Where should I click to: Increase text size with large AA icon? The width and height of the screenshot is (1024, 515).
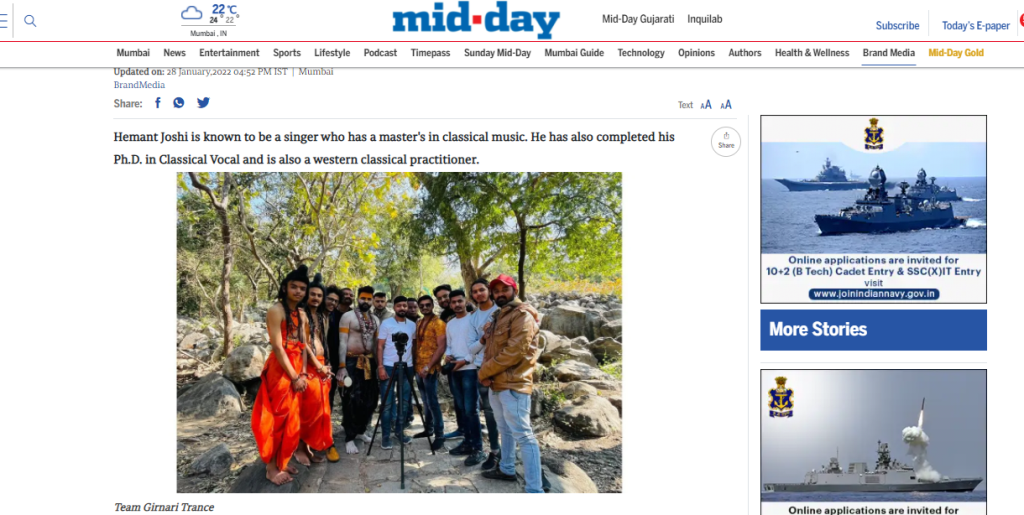pos(726,104)
